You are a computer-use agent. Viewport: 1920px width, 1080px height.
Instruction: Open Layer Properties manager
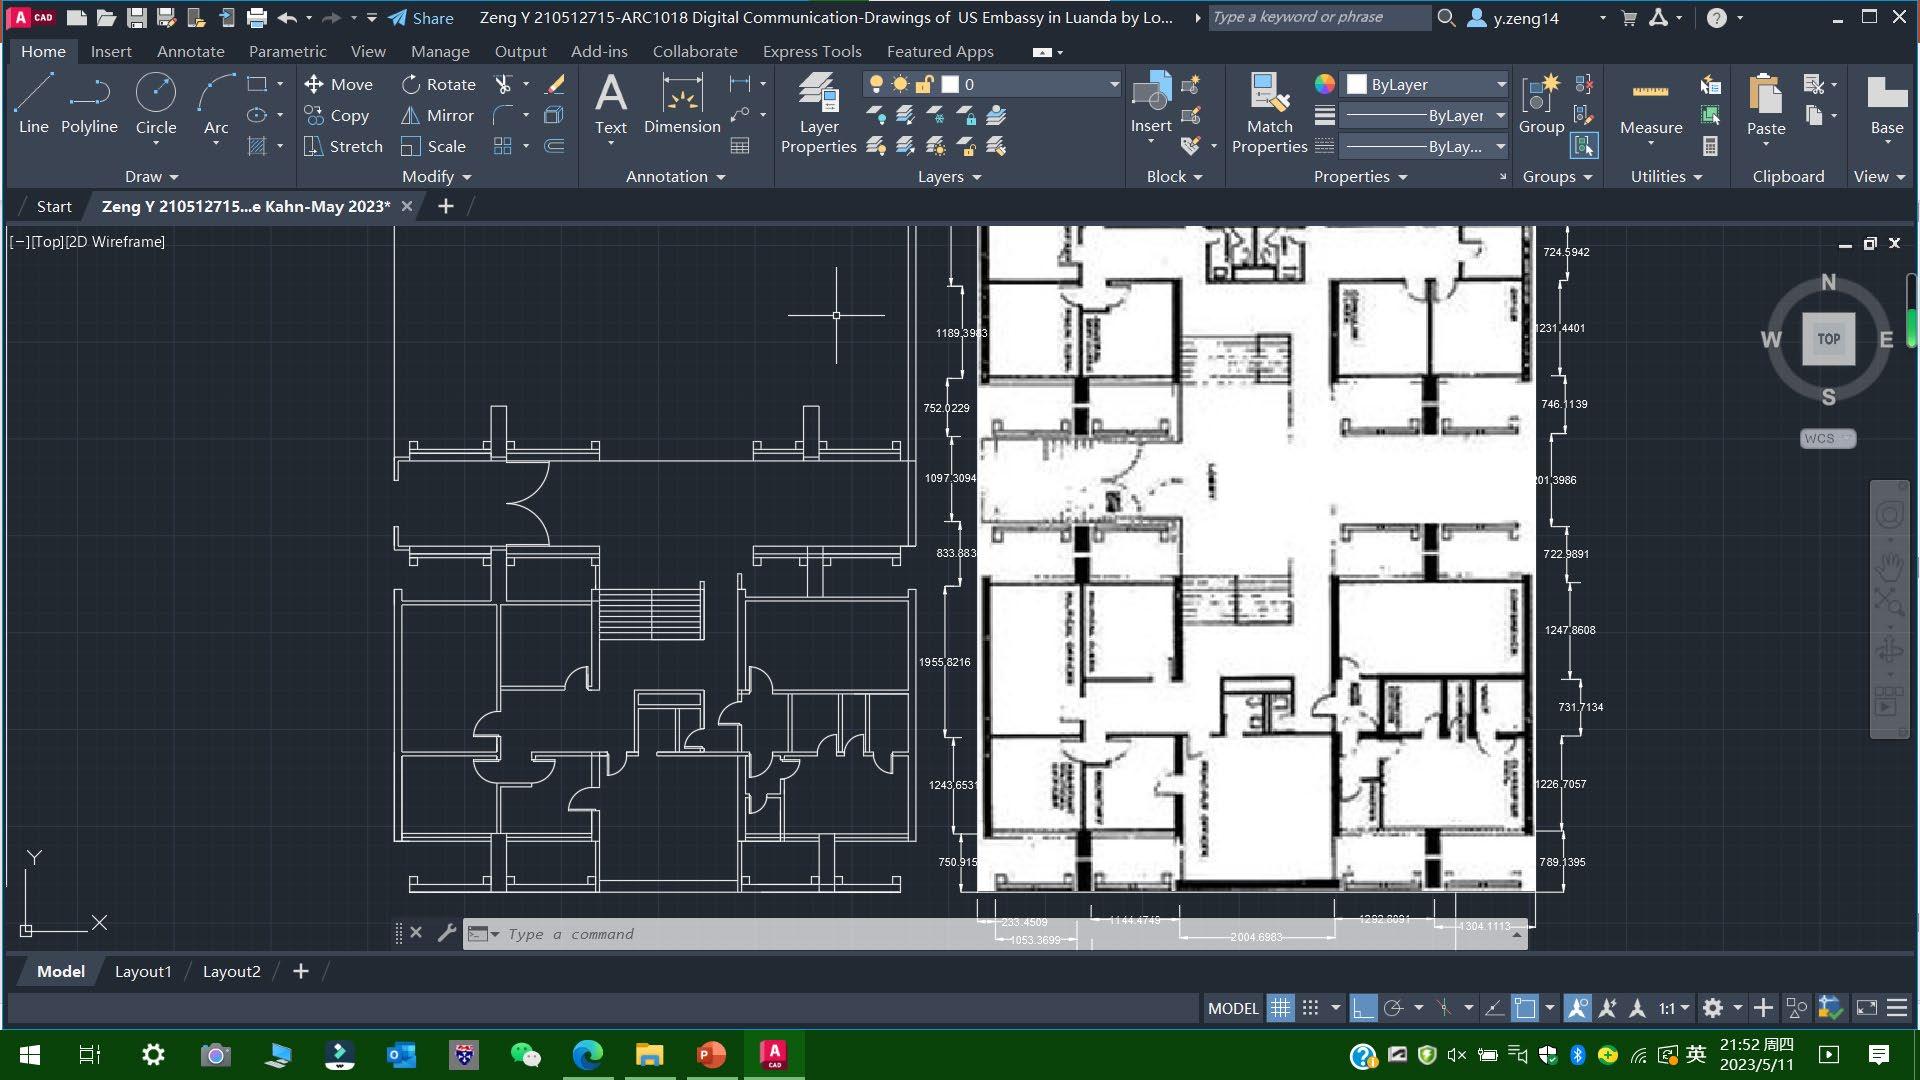(818, 114)
